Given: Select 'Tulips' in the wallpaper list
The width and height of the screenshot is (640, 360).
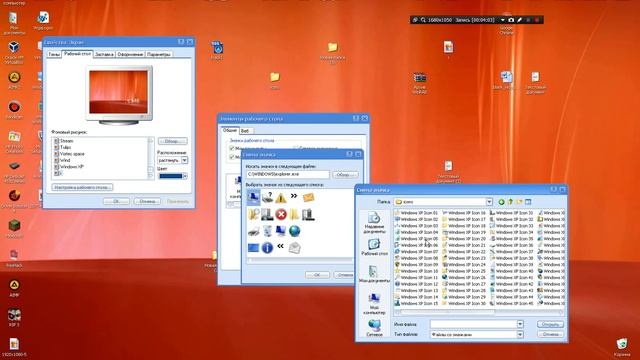Looking at the screenshot, I should (x=65, y=147).
